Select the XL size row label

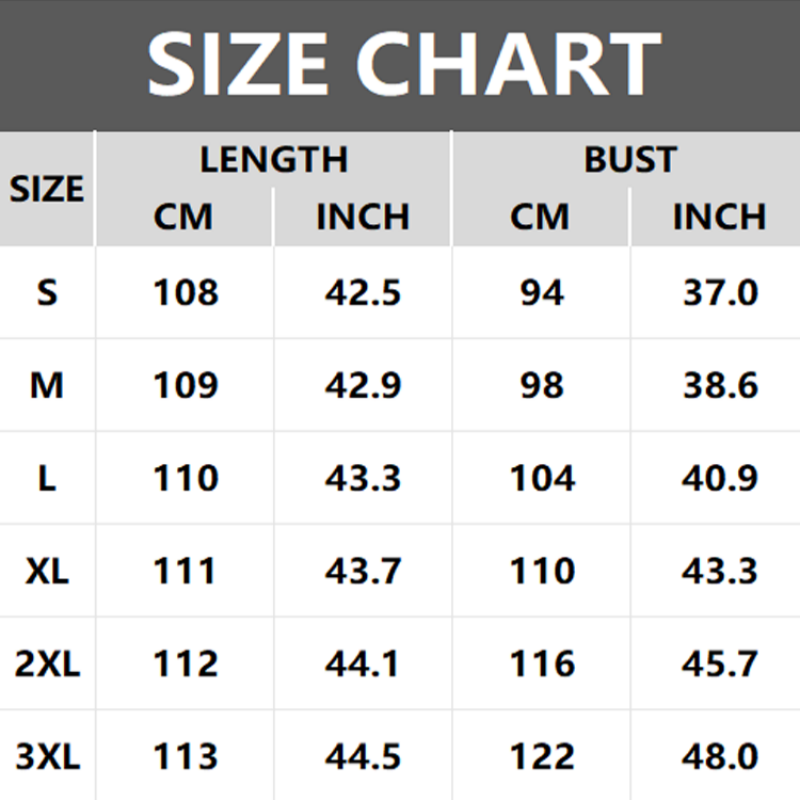point(47,571)
